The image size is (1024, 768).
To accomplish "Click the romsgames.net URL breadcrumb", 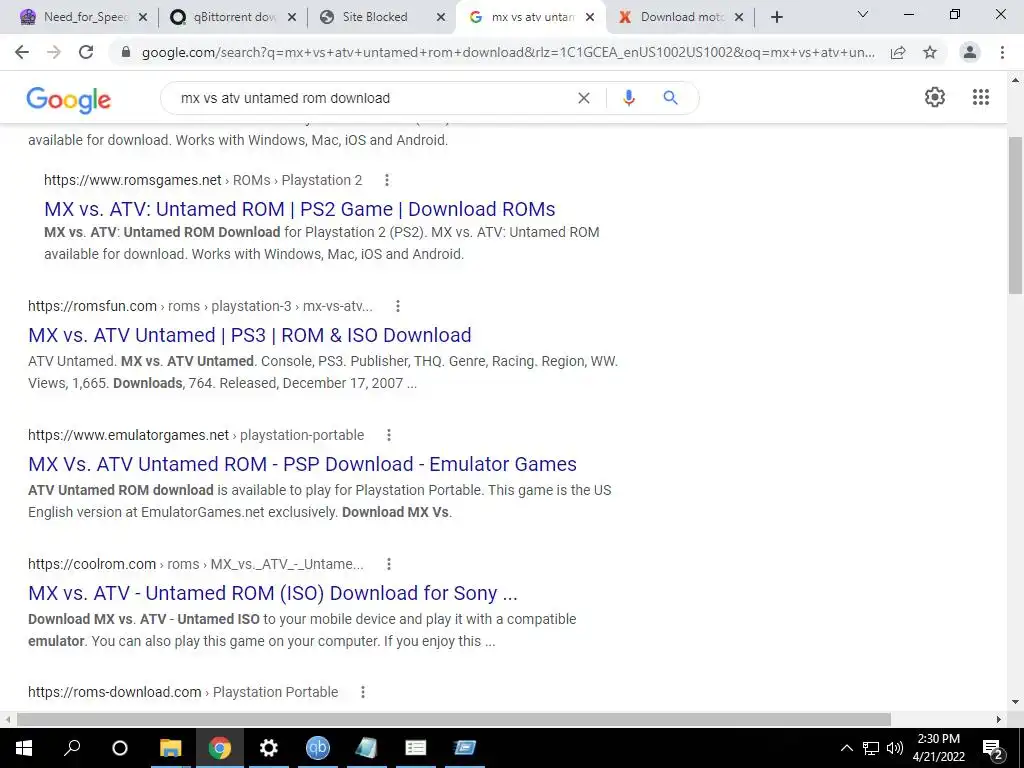I will [202, 180].
